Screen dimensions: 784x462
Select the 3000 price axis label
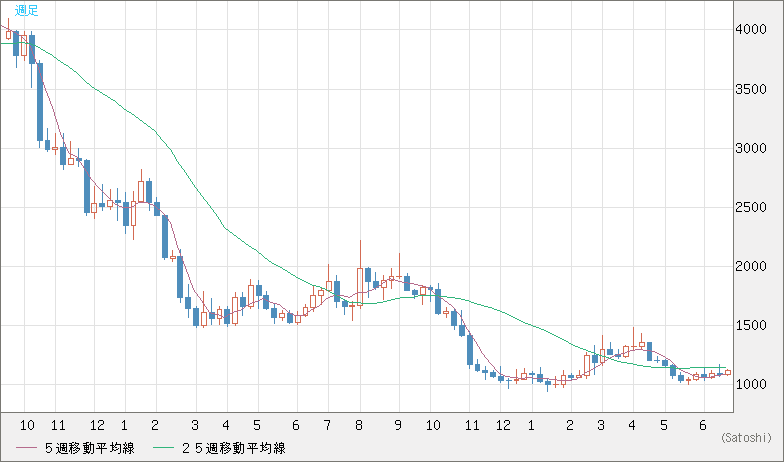[750, 148]
